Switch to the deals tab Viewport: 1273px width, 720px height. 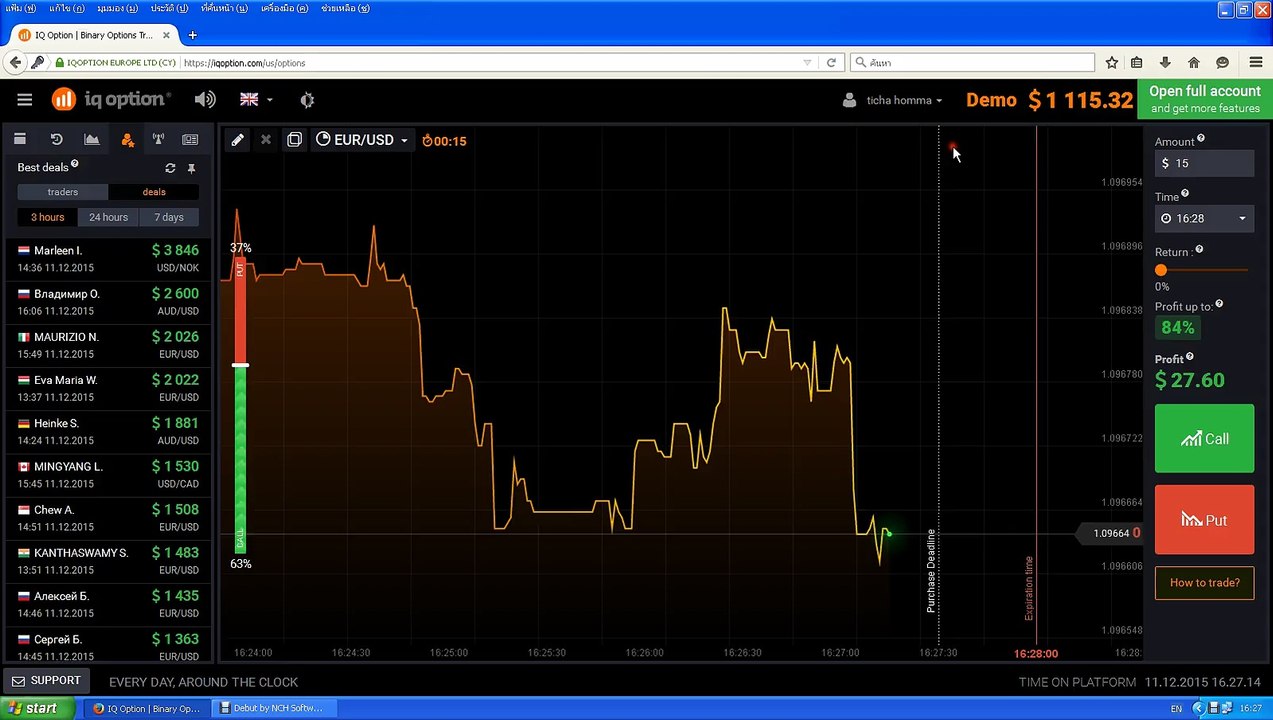tap(154, 192)
